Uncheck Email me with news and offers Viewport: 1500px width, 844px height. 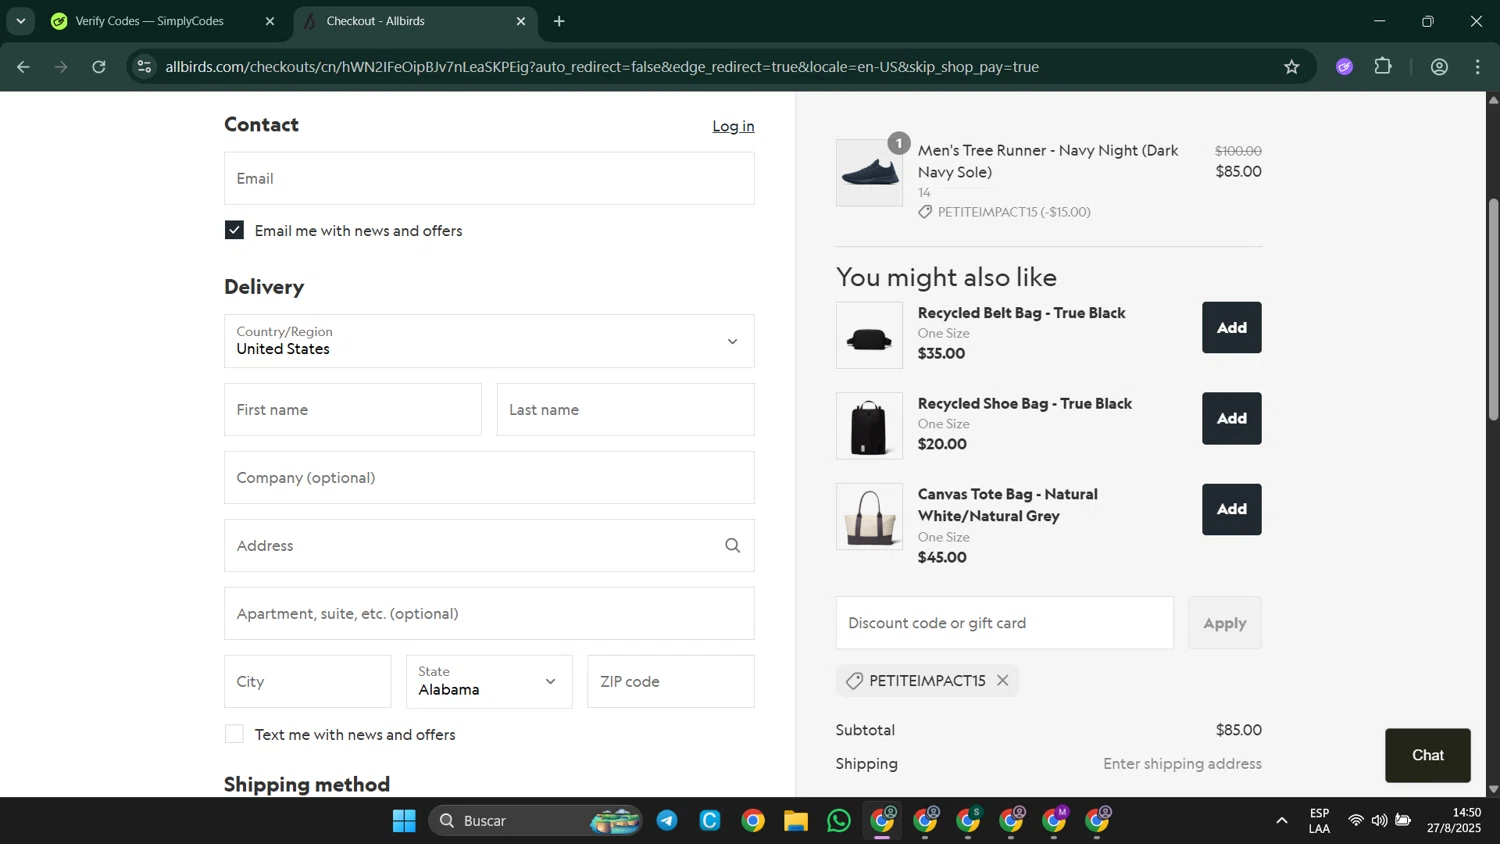[234, 230]
